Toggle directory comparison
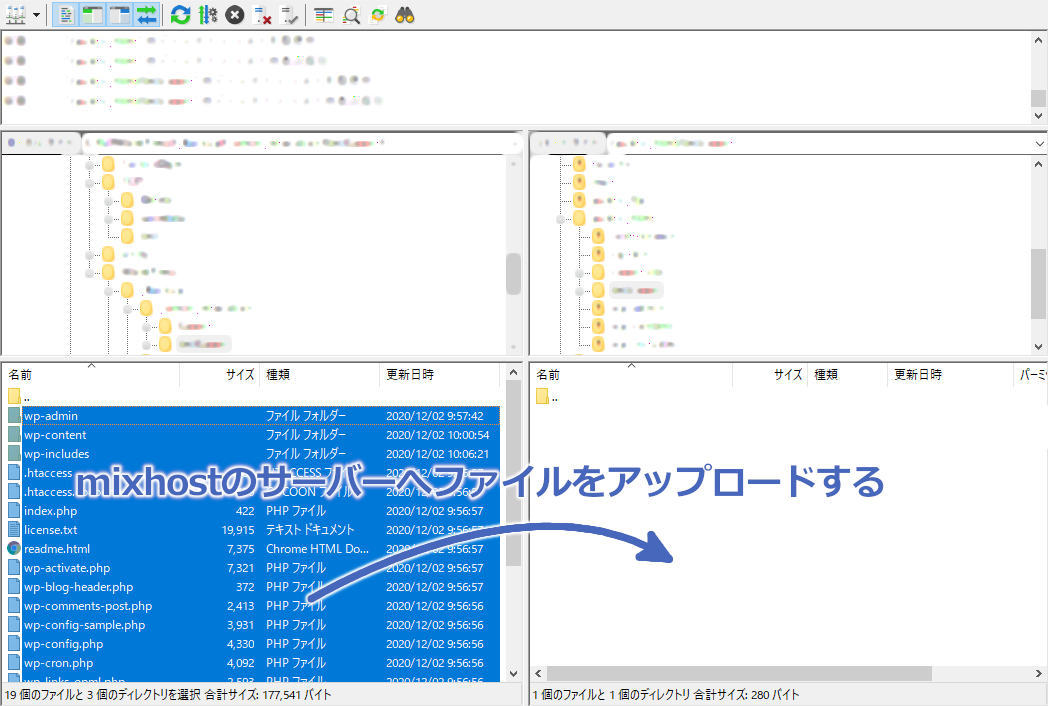The height and width of the screenshot is (706, 1048). tap(352, 15)
